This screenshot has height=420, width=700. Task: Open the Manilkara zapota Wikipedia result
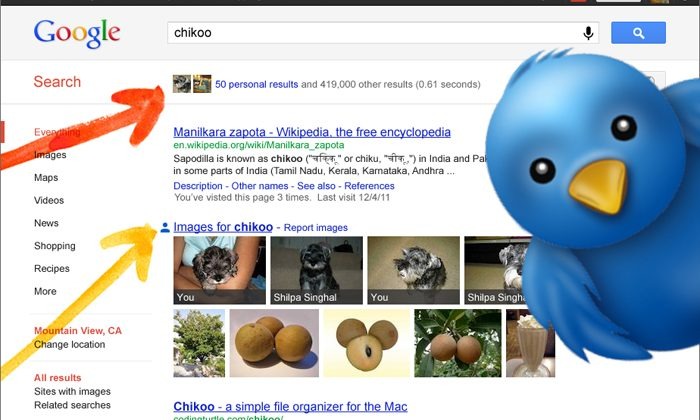(312, 132)
